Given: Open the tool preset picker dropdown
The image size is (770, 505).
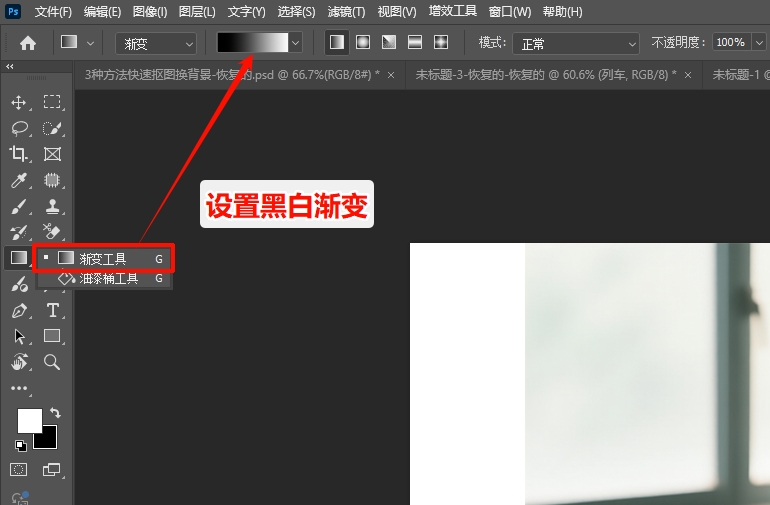Looking at the screenshot, I should (x=90, y=43).
